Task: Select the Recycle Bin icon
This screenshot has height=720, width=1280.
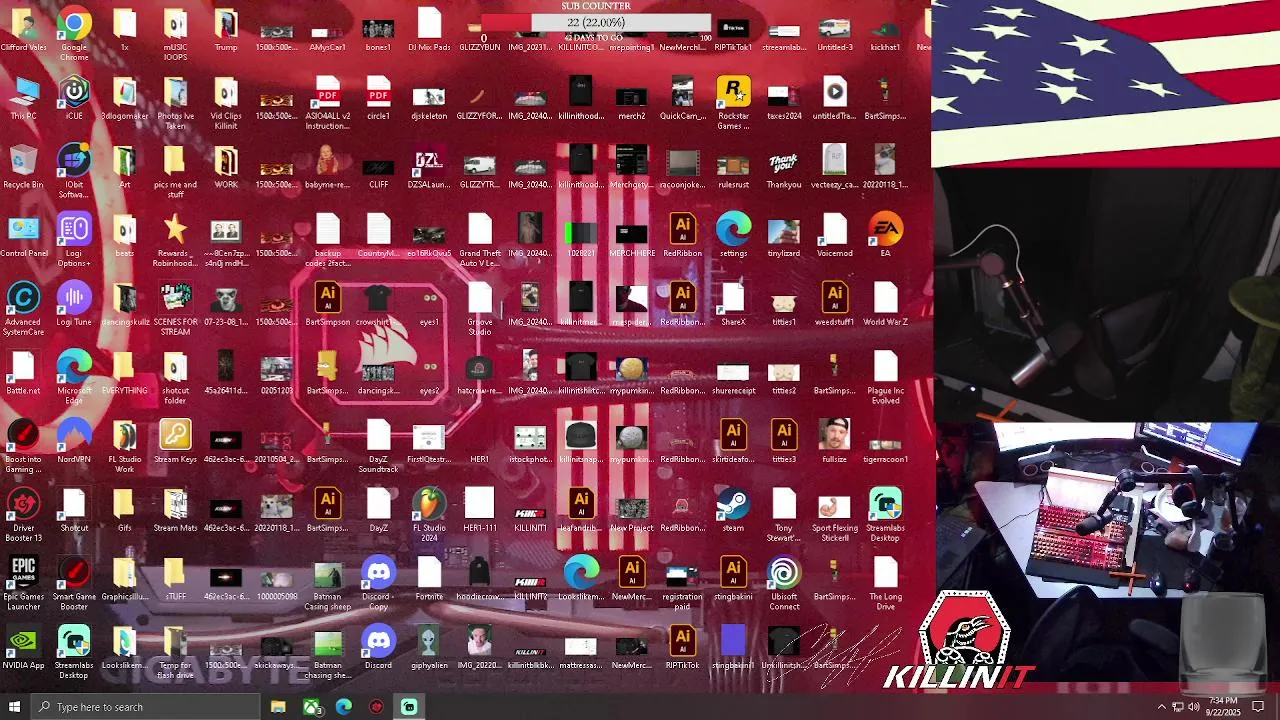Action: [x=23, y=168]
